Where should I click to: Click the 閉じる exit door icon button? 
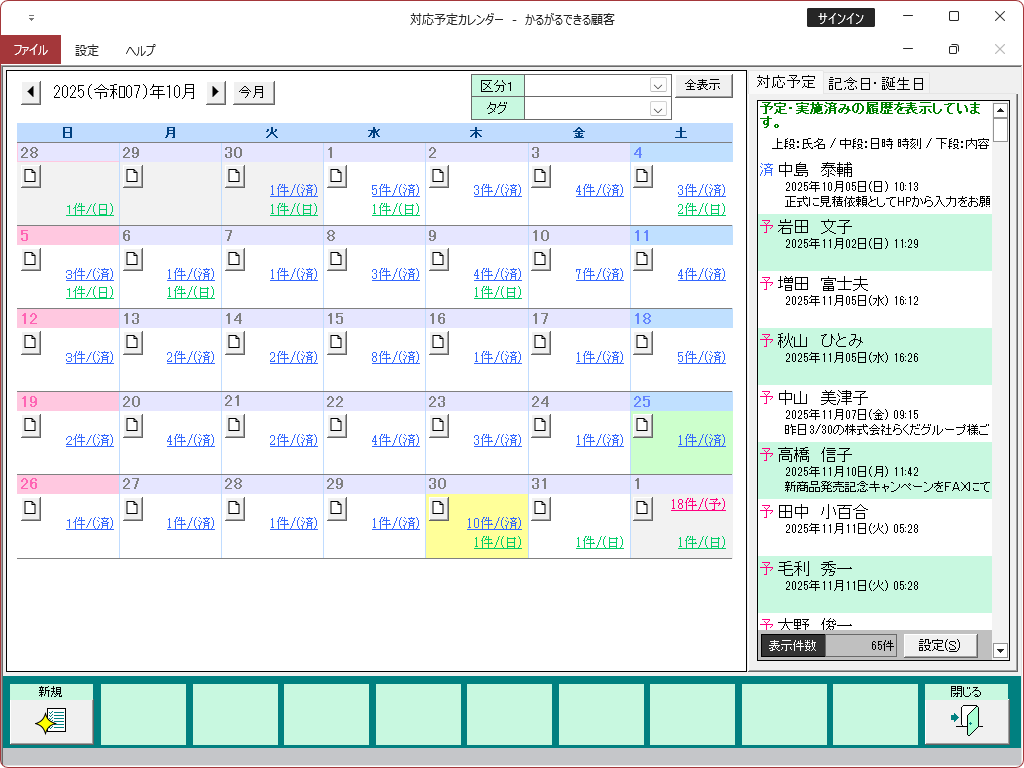tap(966, 720)
